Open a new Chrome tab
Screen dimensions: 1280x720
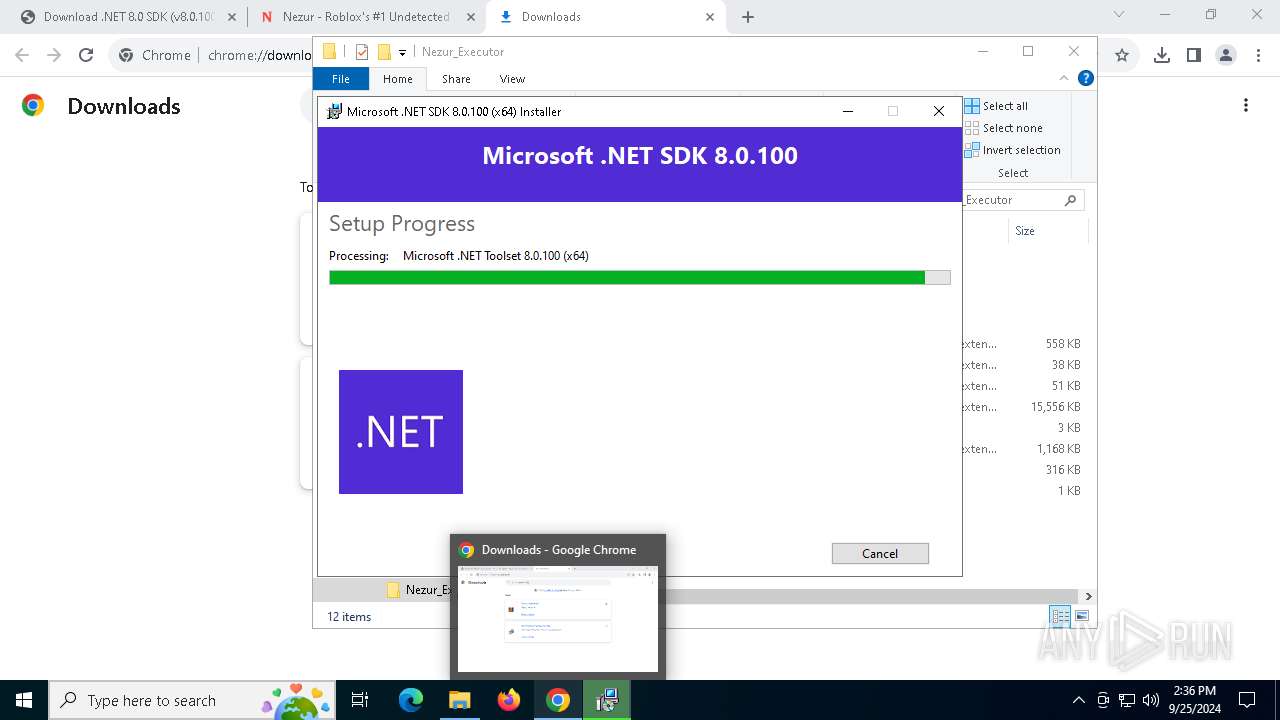coord(748,17)
